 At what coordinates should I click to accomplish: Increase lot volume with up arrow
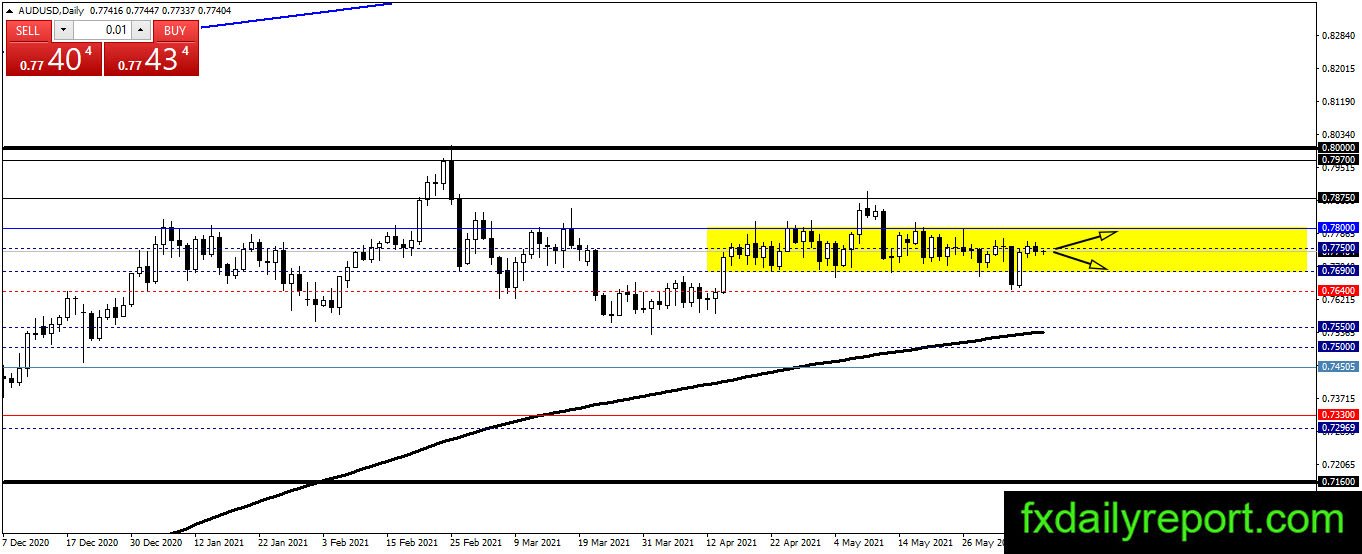(141, 30)
